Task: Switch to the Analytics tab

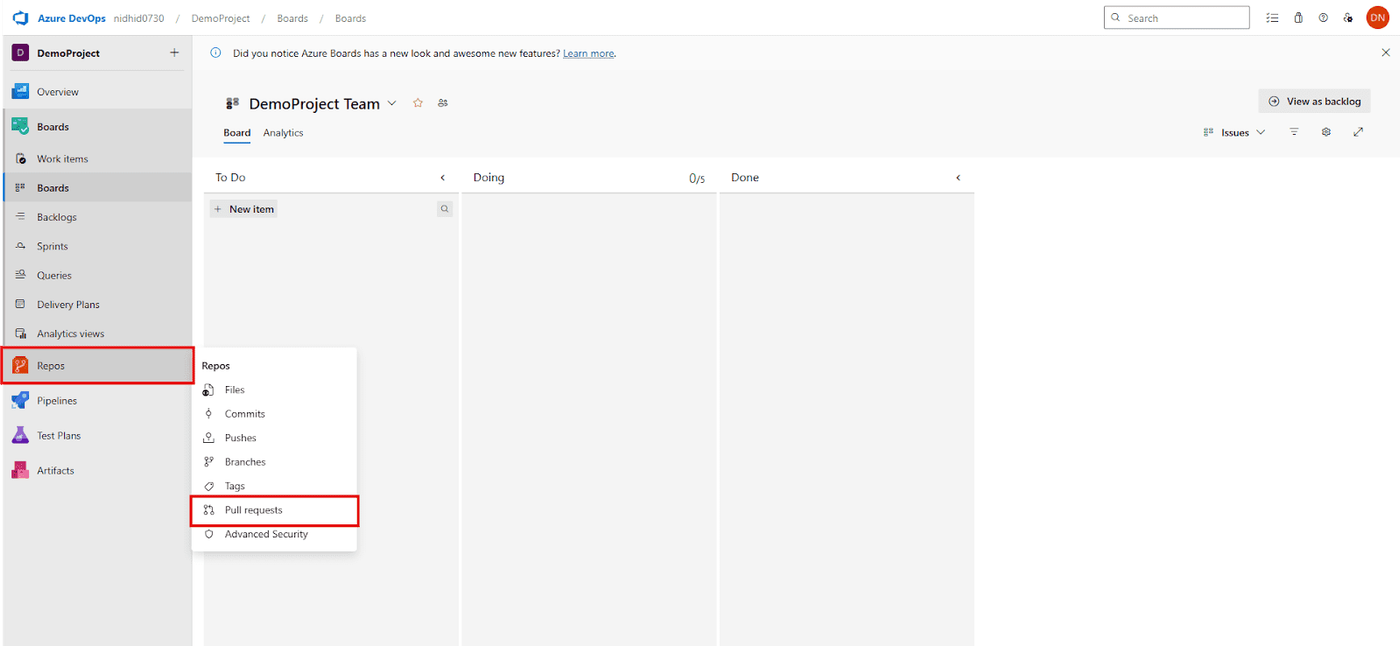Action: click(283, 133)
